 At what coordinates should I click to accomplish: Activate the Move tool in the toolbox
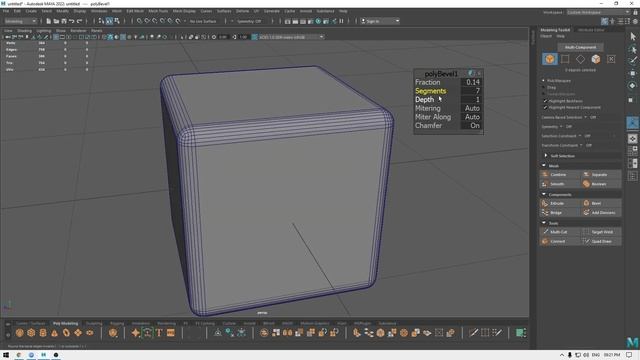pyautogui.click(x=633, y=73)
